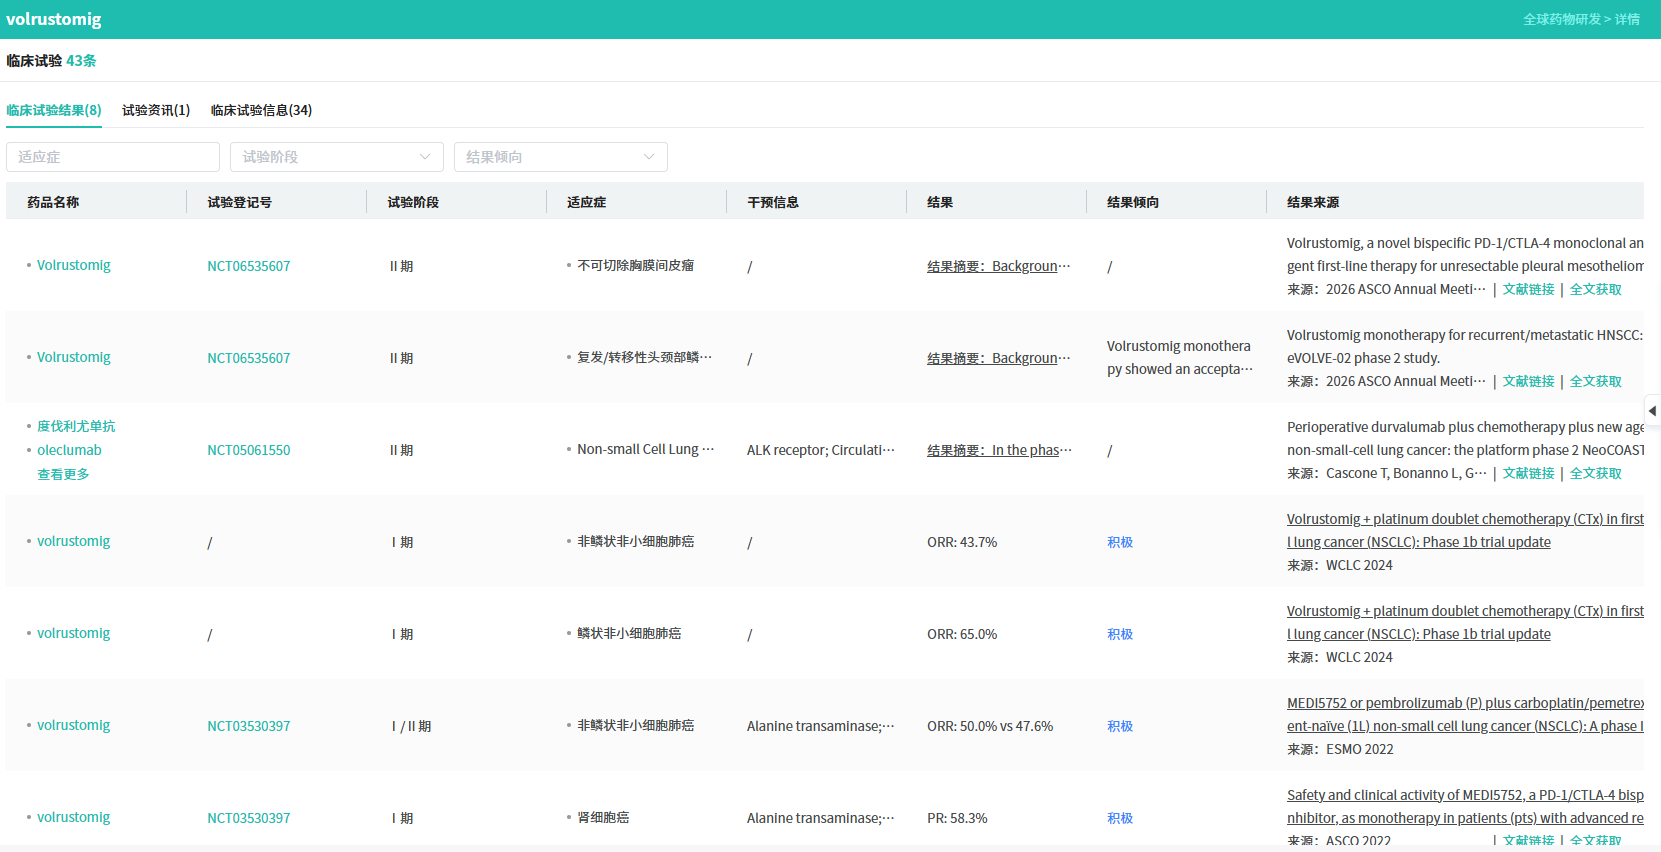This screenshot has height=852, width=1661.
Task: View 结果摘要 for the 不可切除胸膜间皮瘤 row
Action: coord(998,266)
